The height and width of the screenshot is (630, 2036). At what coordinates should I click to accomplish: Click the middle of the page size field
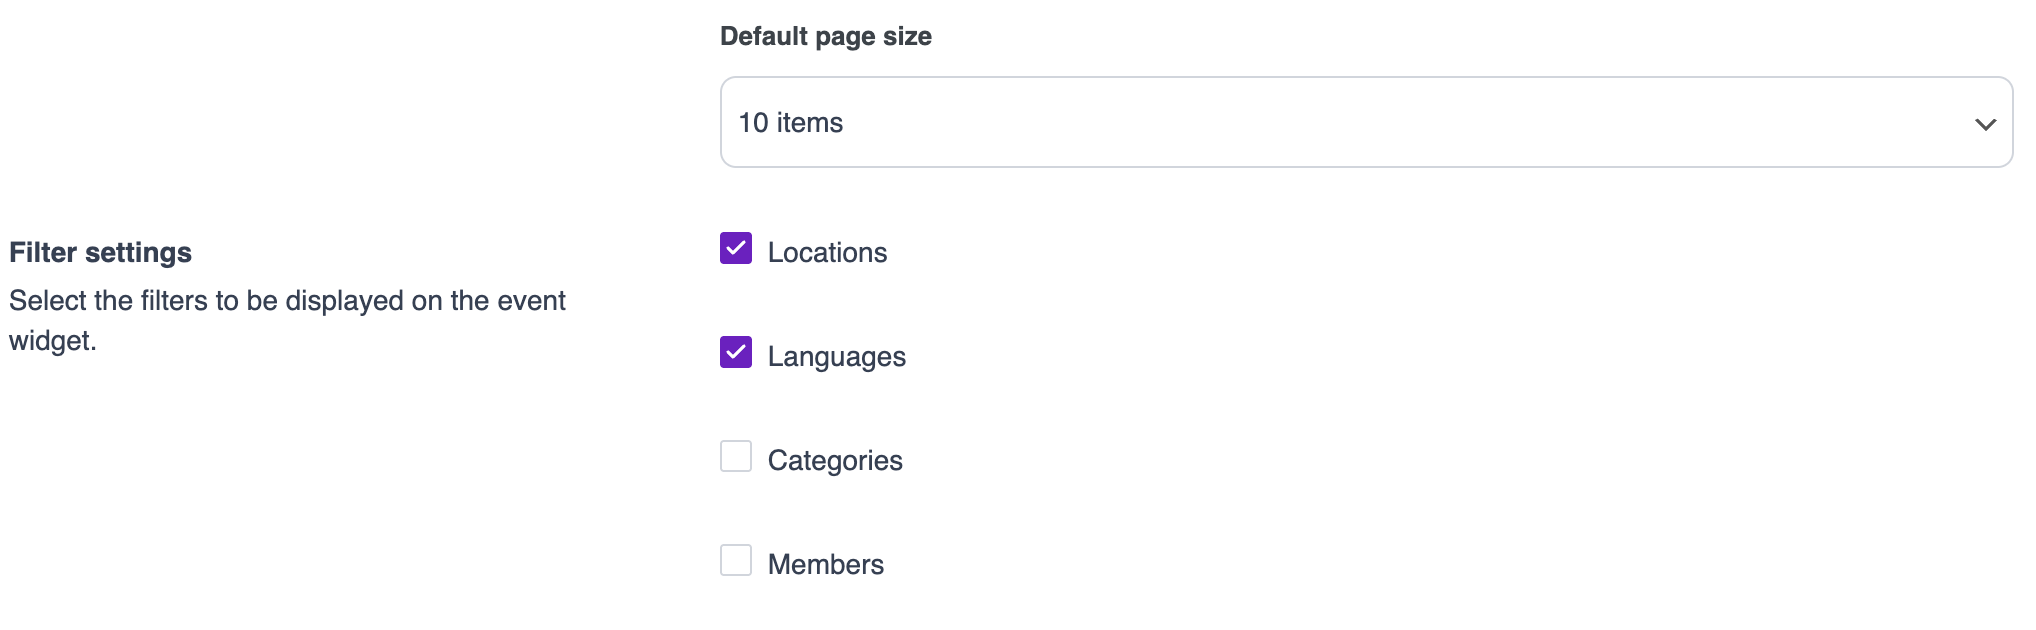[x=1365, y=122]
